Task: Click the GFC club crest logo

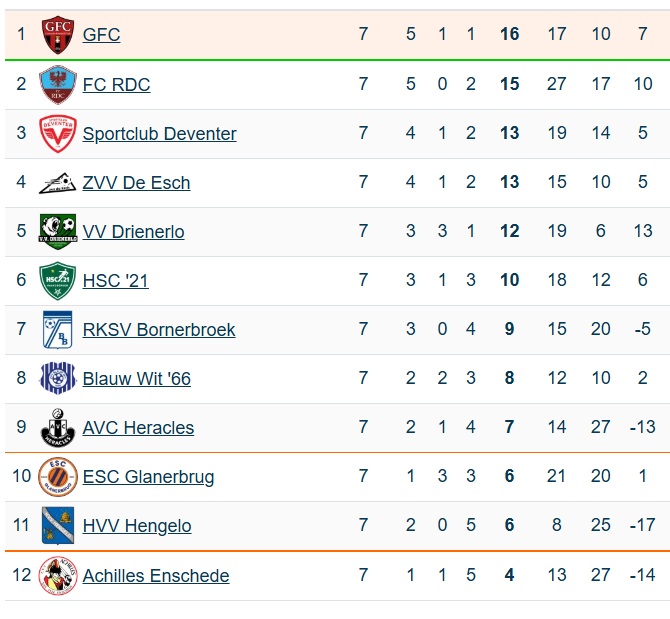Action: pyautogui.click(x=57, y=35)
